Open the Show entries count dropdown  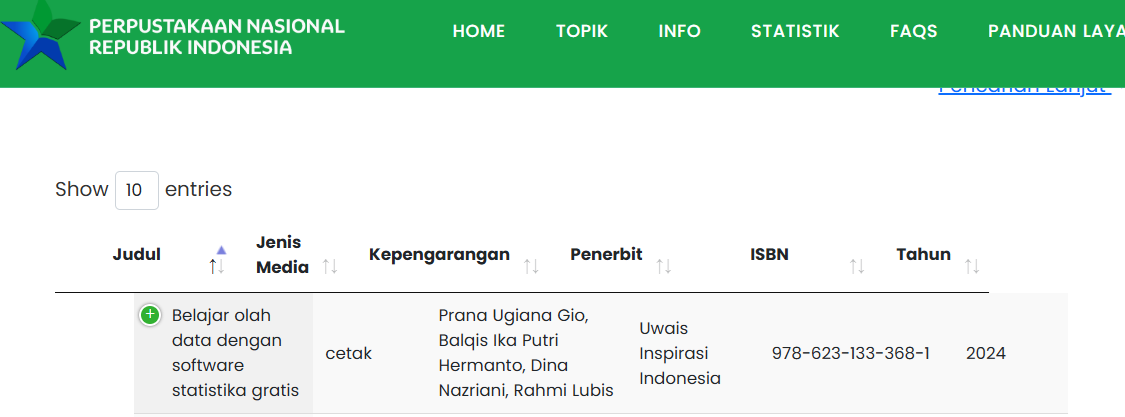pos(137,190)
